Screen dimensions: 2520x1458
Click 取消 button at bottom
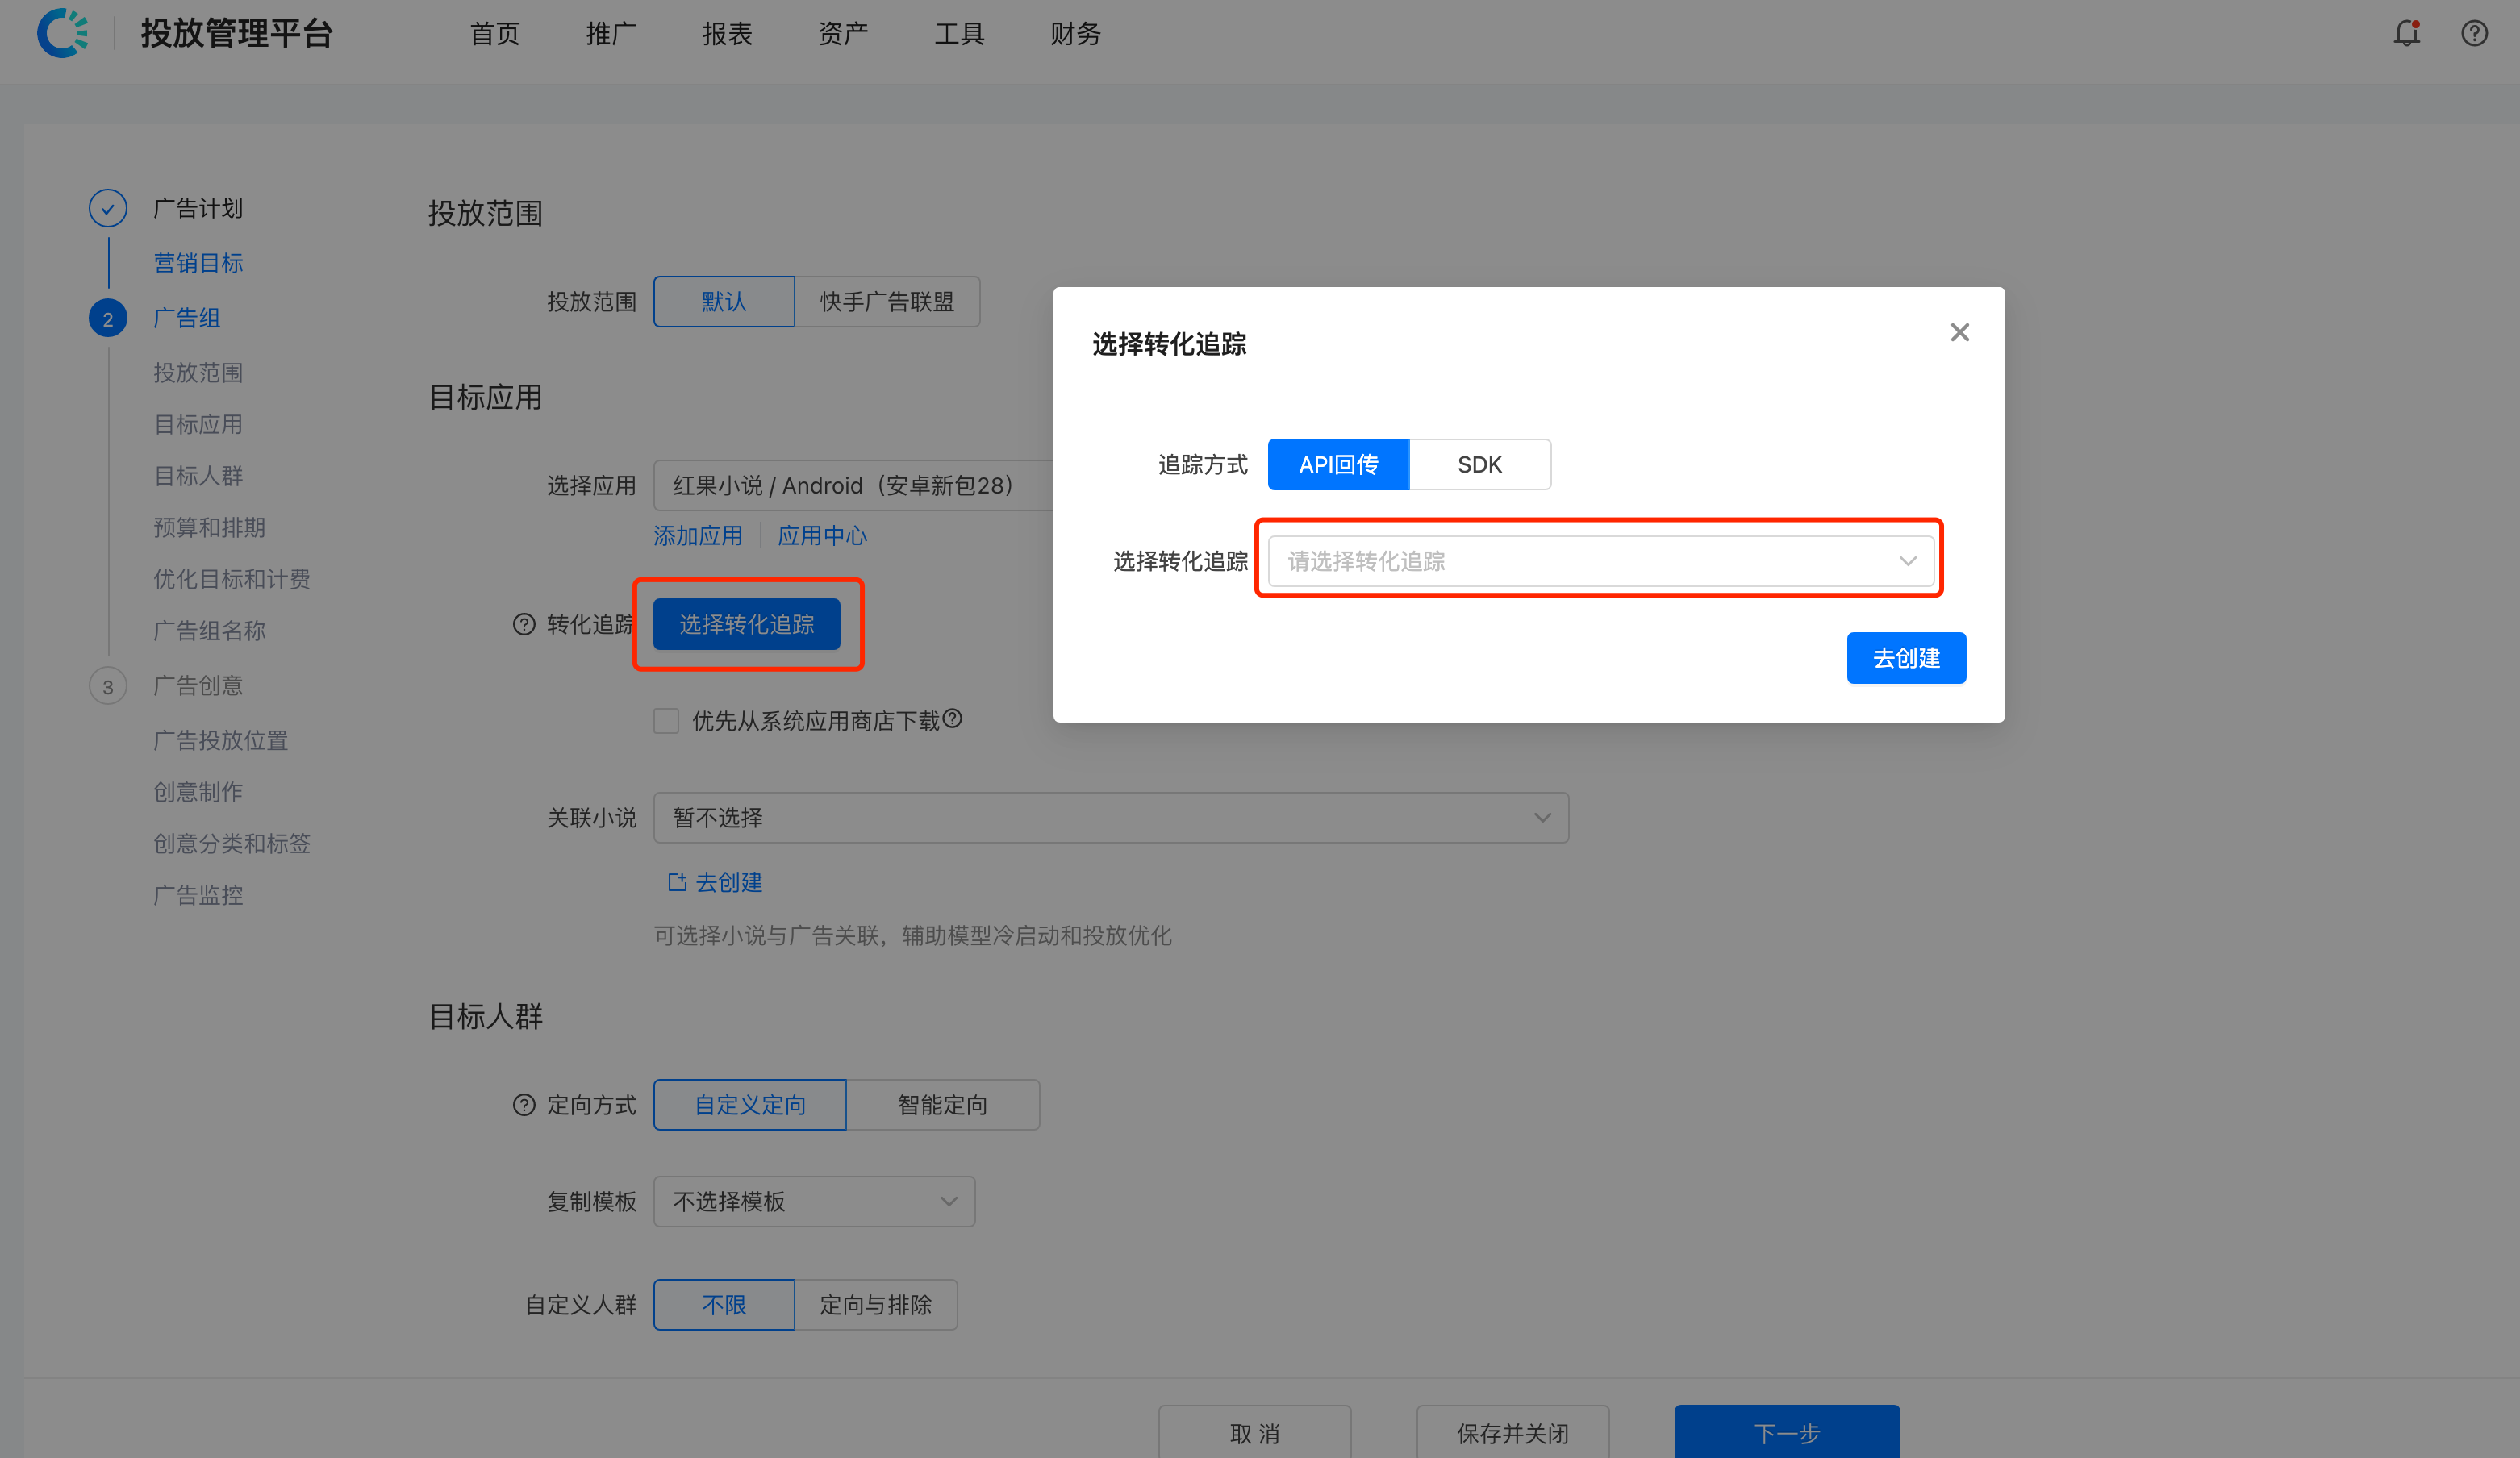coord(1255,1432)
